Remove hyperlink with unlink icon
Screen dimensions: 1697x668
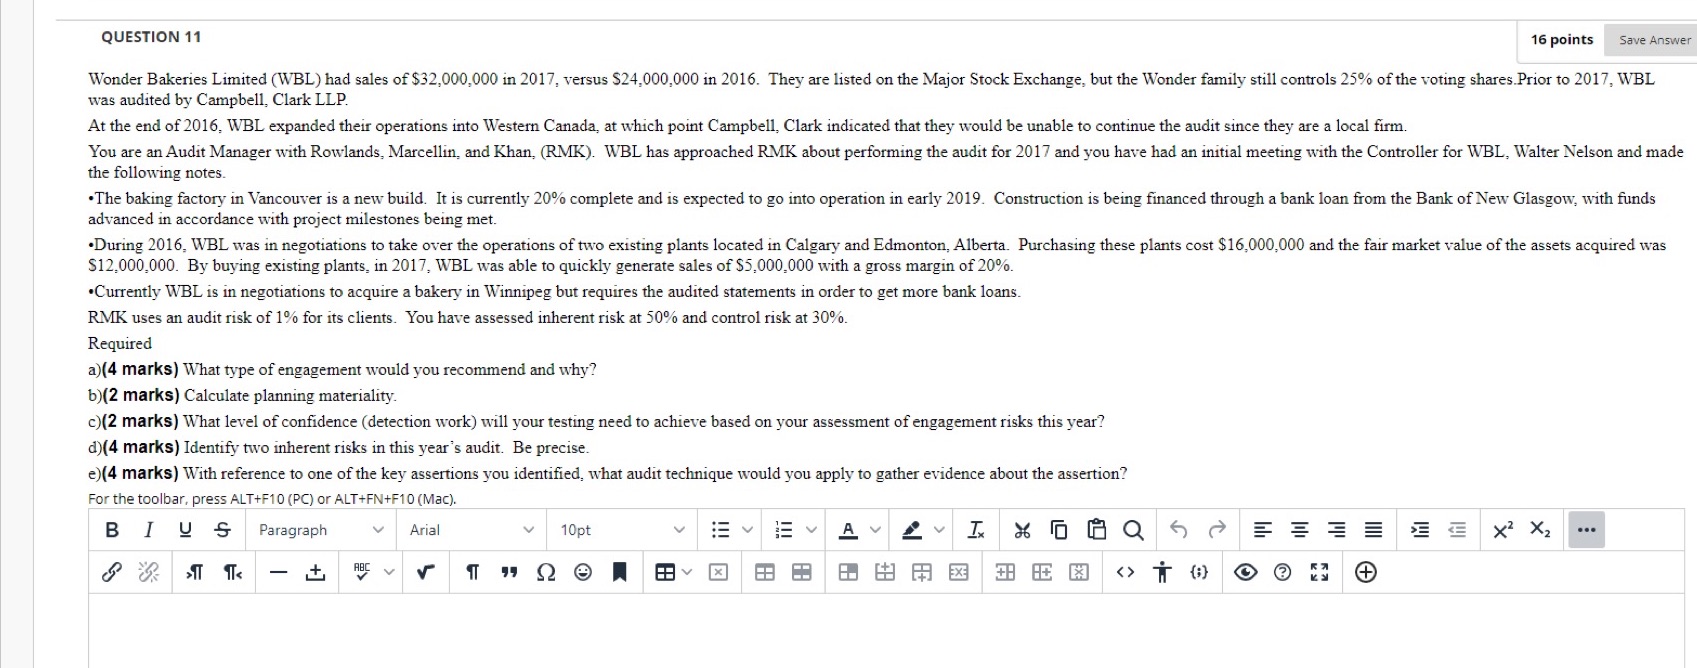coord(148,572)
